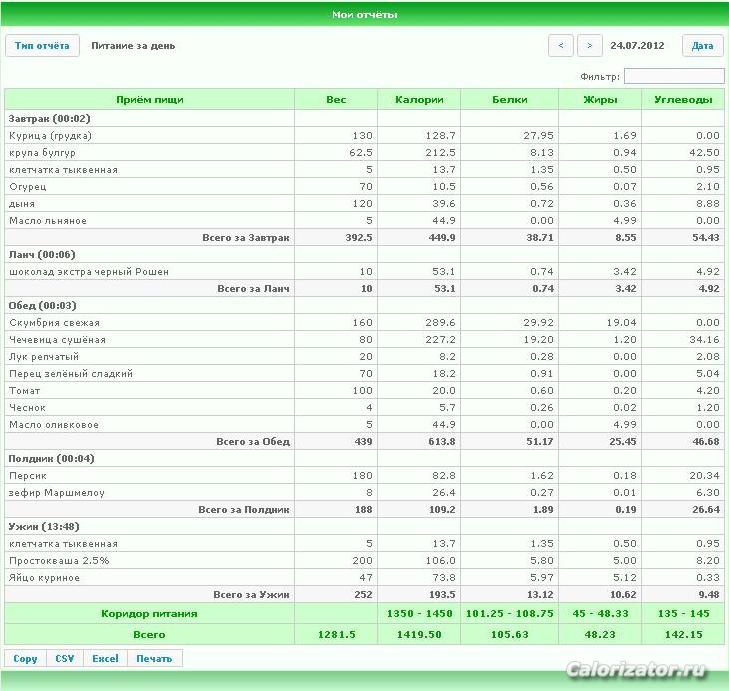Select the Простокваша 2.5% food row

364,561
